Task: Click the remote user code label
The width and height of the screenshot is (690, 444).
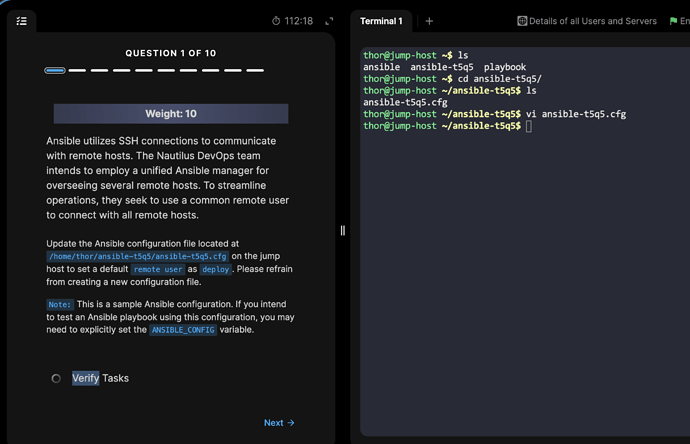Action: (x=158, y=269)
